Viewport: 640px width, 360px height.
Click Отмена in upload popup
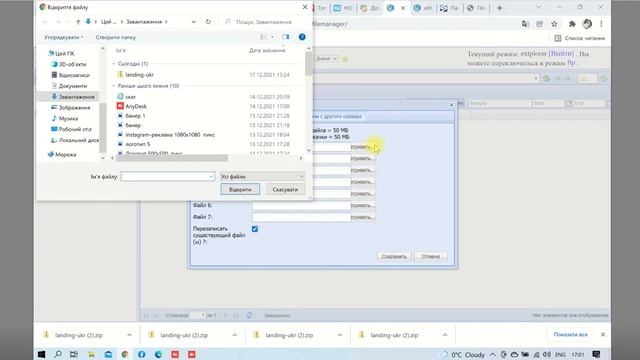click(x=431, y=256)
